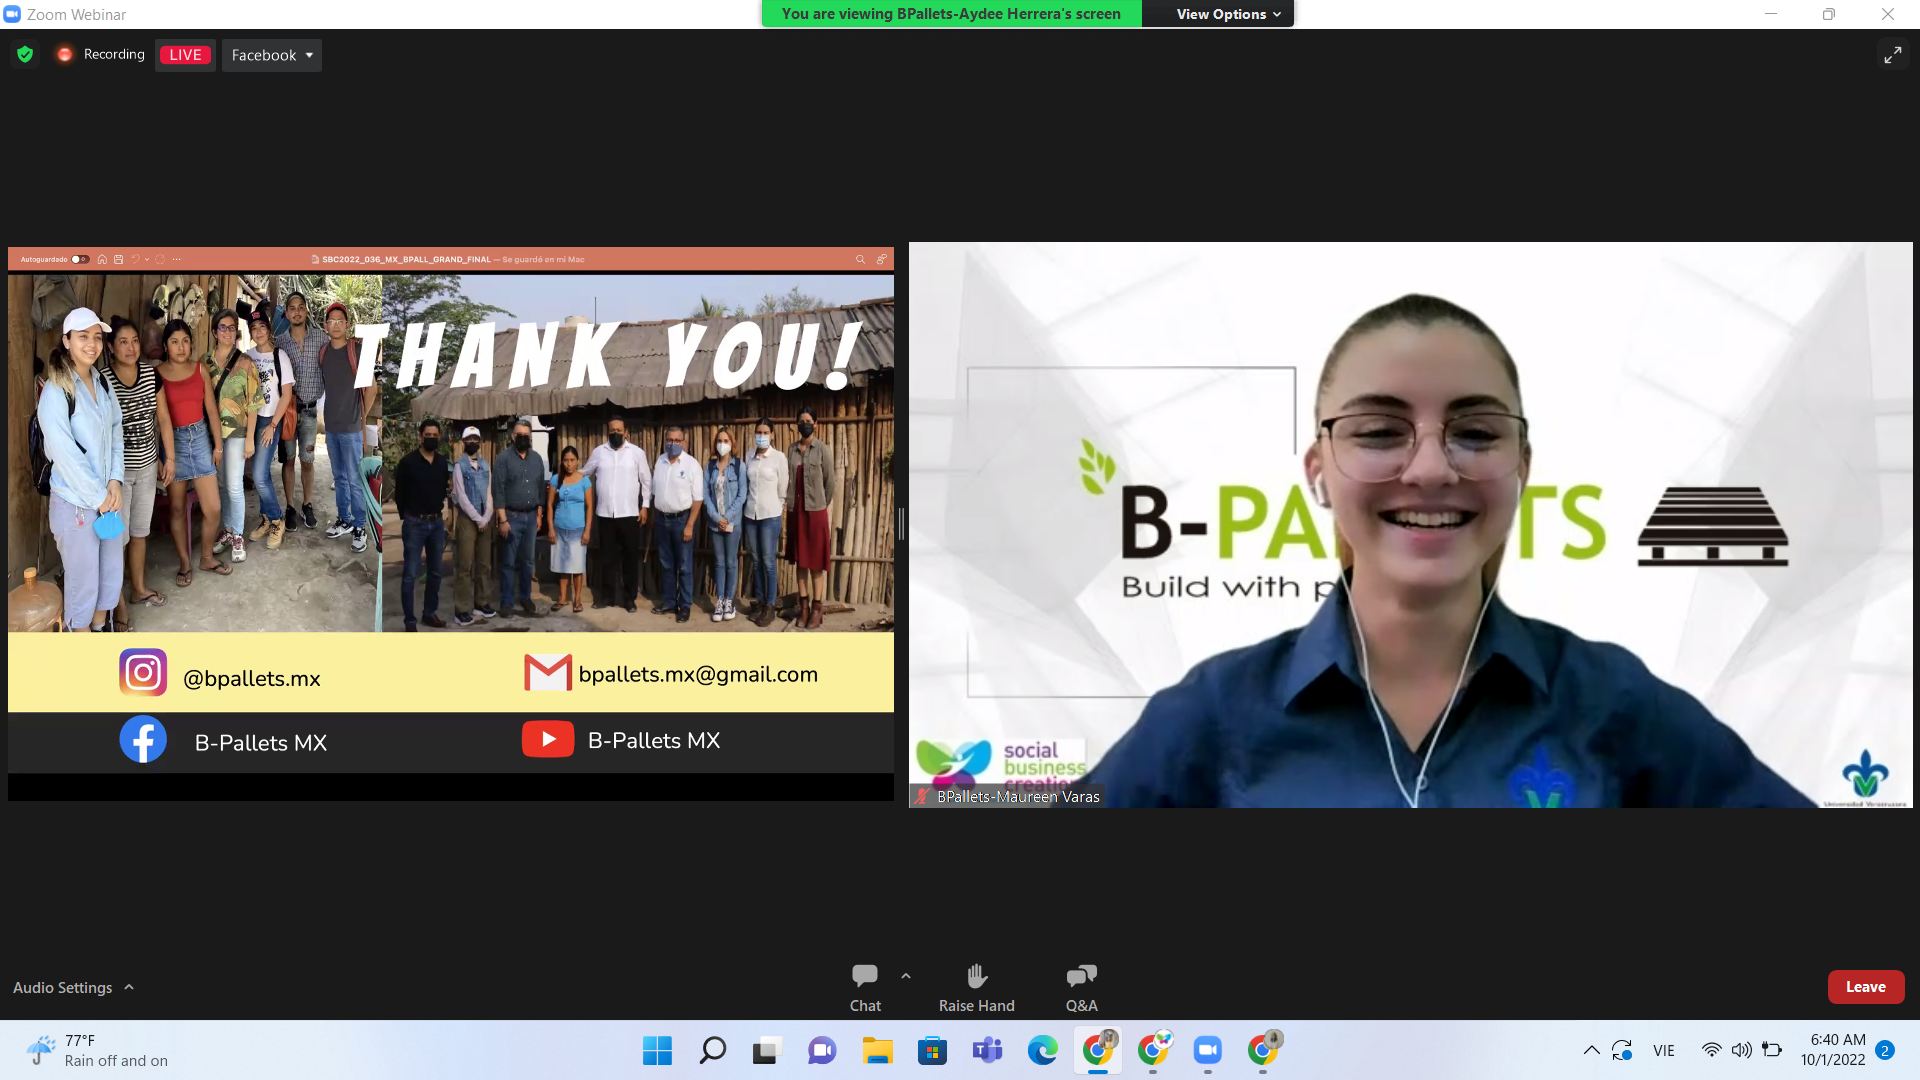Click the Instagram icon on the slide
Image resolution: width=1920 pixels, height=1080 pixels.
(143, 672)
